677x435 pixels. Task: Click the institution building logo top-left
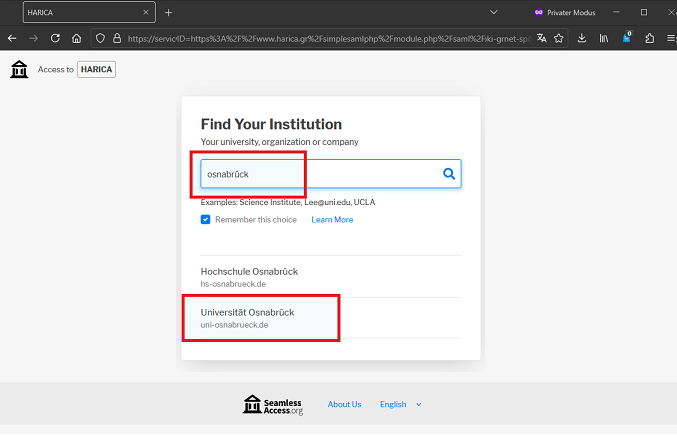click(19, 69)
